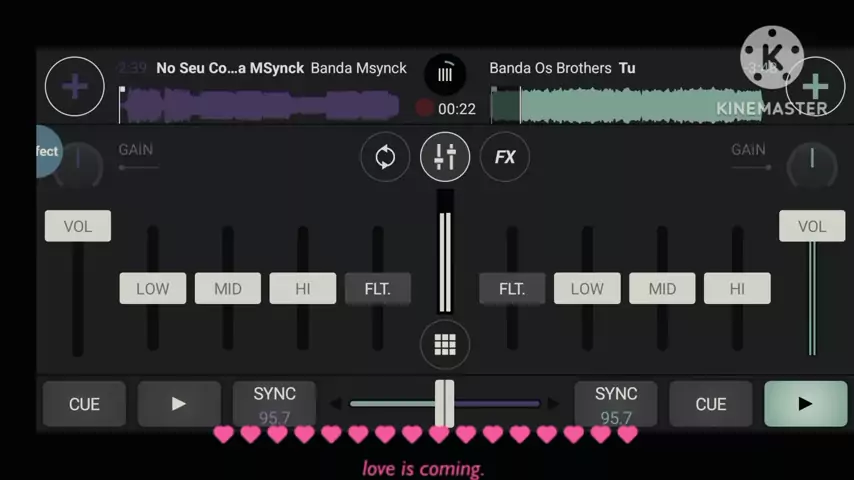Click the crossfader handle

click(x=444, y=403)
